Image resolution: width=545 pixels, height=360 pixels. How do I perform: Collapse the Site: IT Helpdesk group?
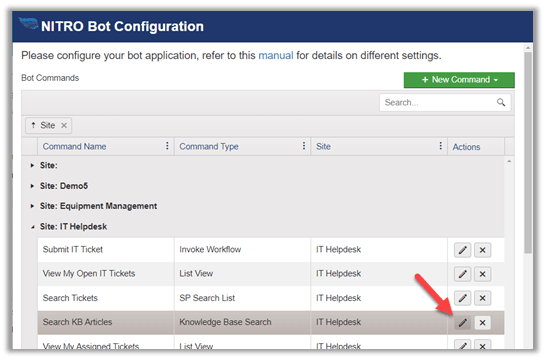point(32,227)
